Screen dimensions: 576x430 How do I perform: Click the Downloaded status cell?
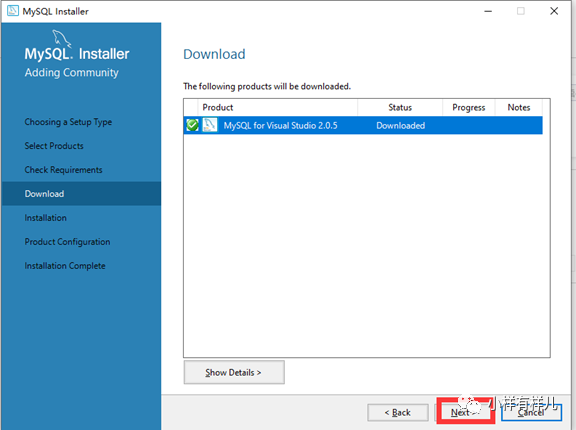point(400,126)
